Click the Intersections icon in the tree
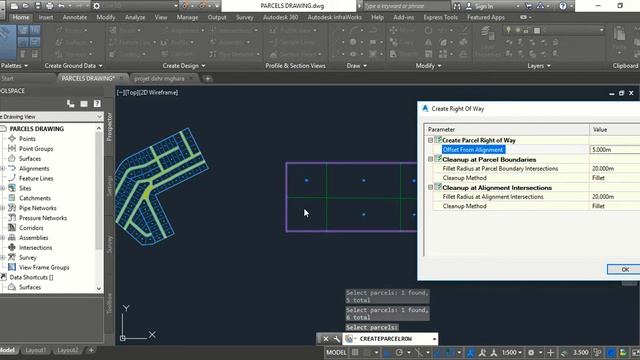The image size is (640, 360). click(x=12, y=247)
